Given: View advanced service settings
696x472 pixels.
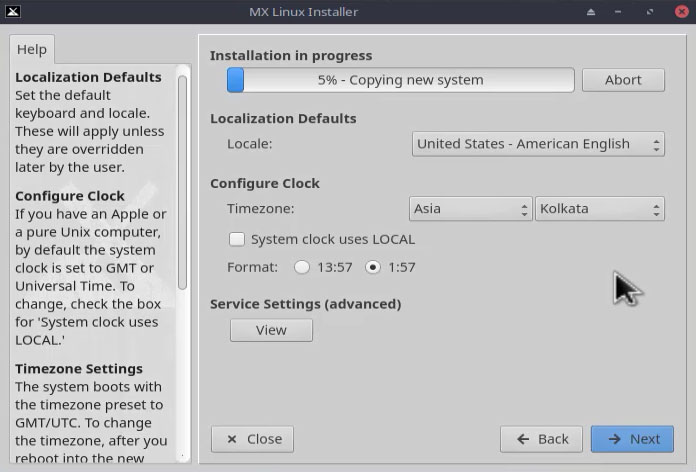Looking at the screenshot, I should point(271,330).
